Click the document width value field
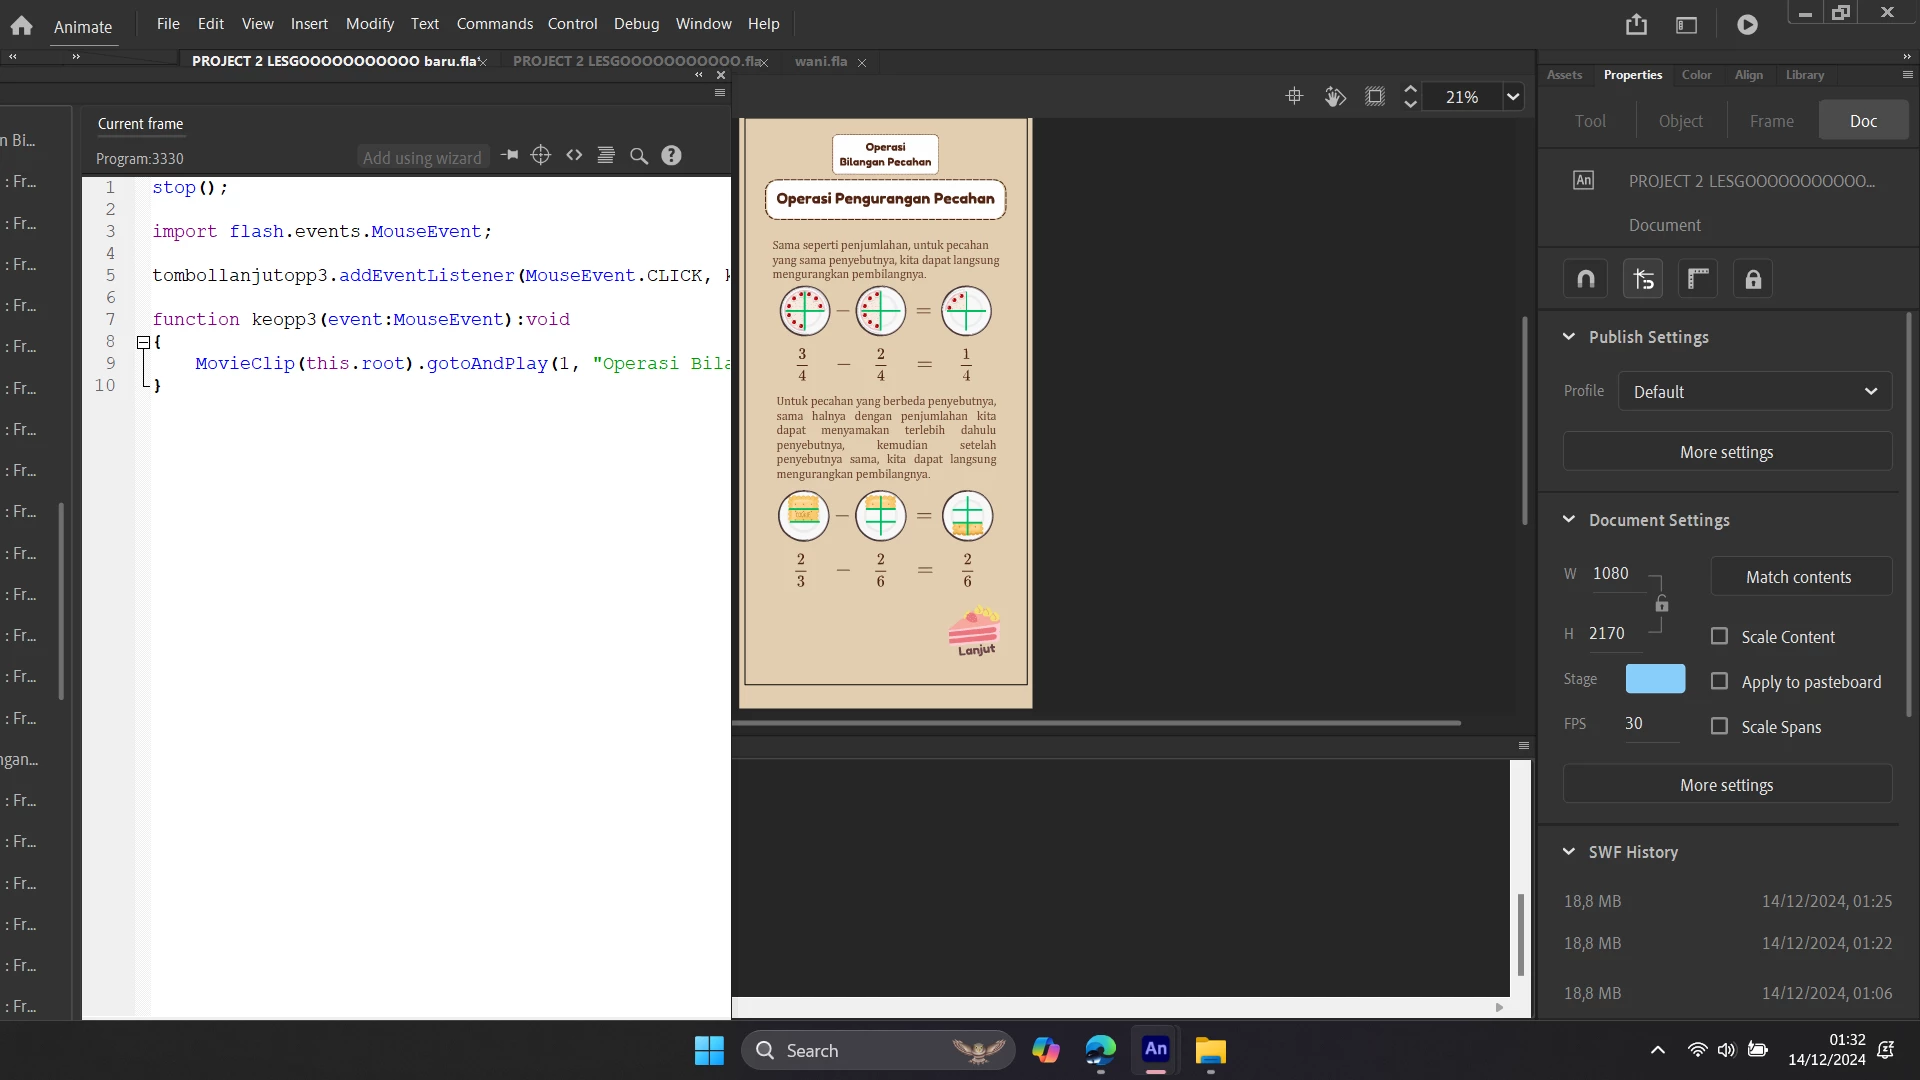 1610,573
